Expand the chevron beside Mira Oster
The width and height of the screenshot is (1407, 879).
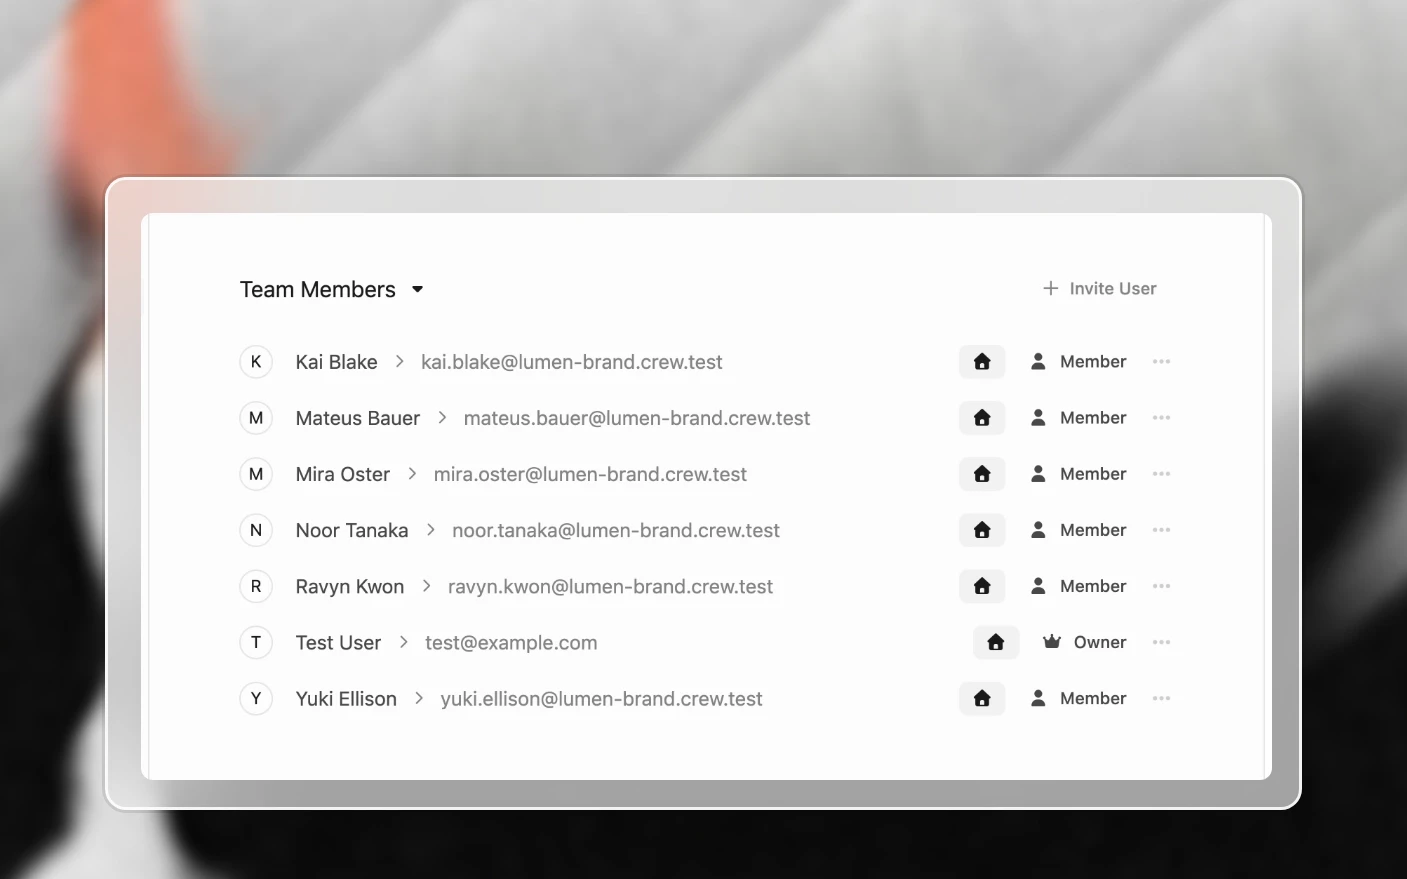click(x=412, y=474)
